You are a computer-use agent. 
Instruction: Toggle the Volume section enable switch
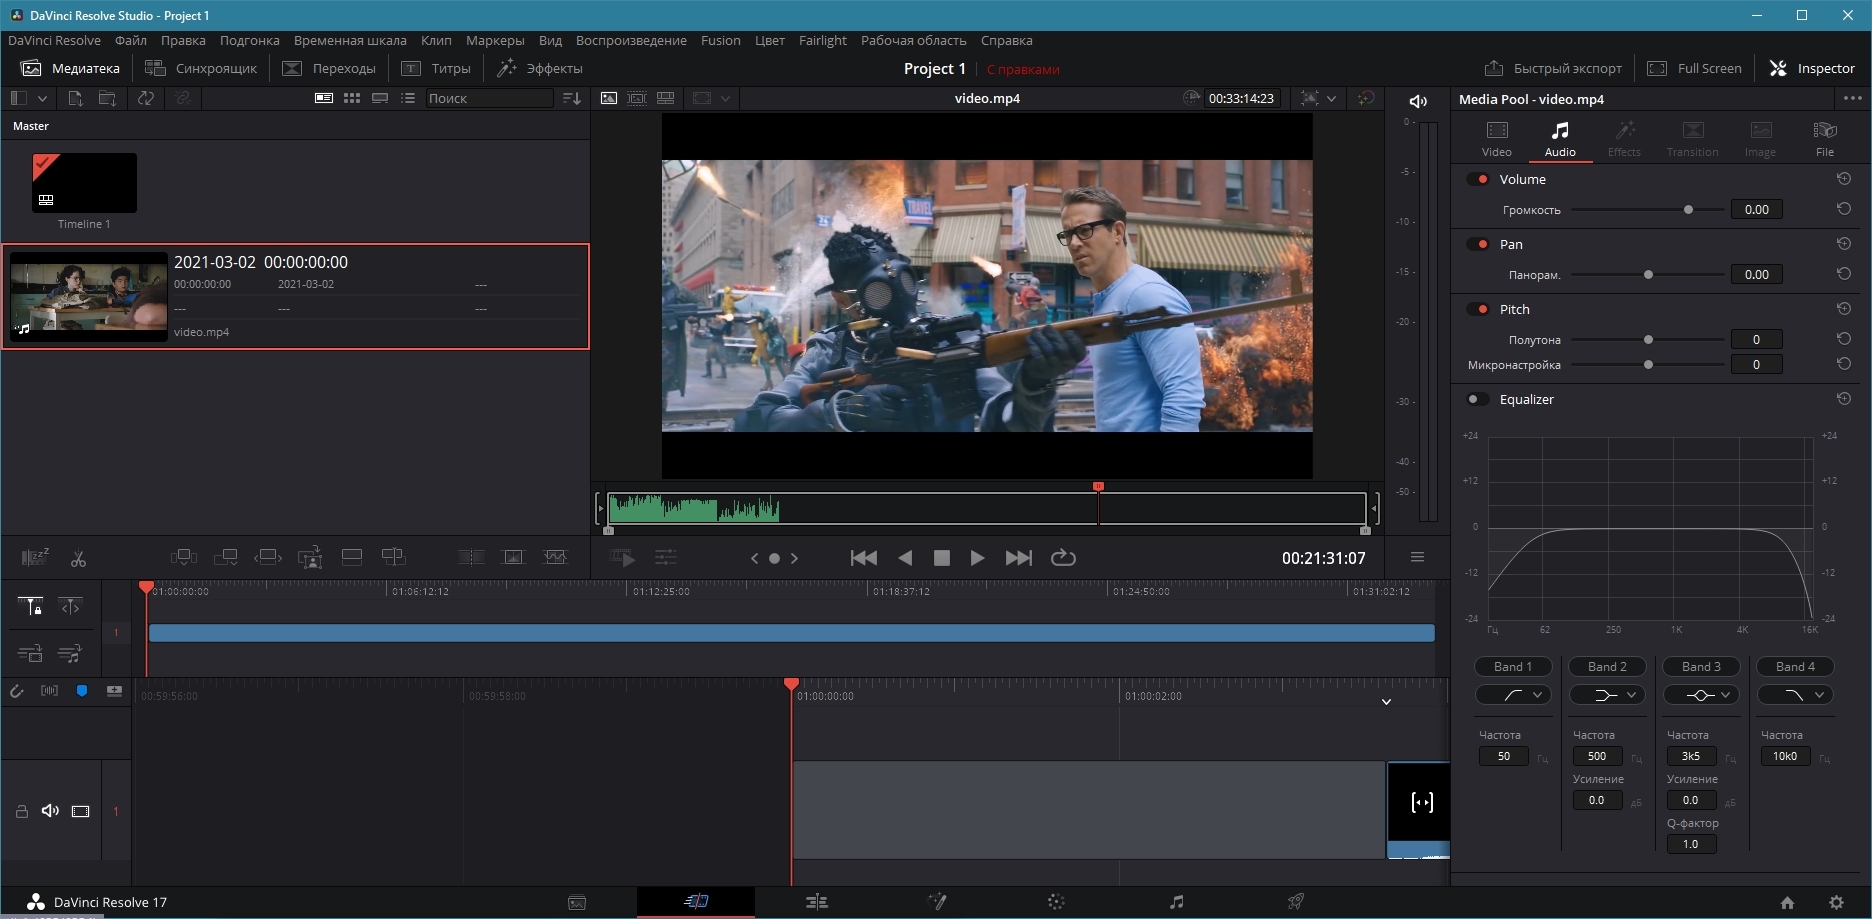click(x=1478, y=179)
